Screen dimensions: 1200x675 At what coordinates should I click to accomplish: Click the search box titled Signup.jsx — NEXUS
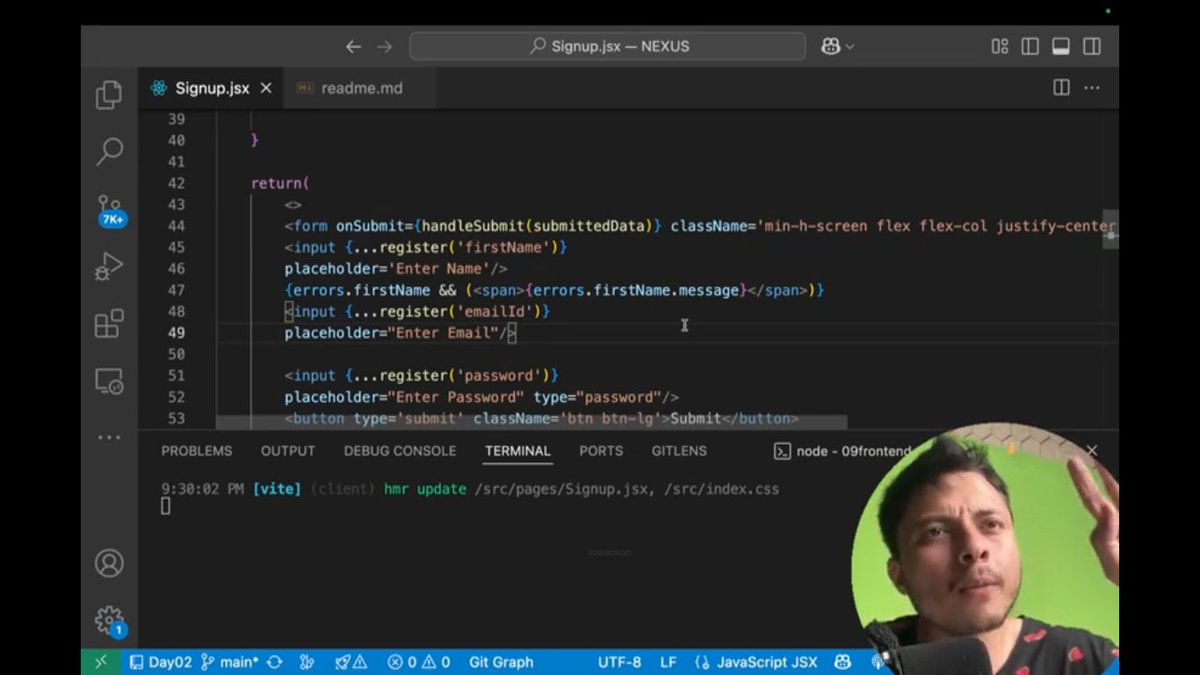[605, 46]
